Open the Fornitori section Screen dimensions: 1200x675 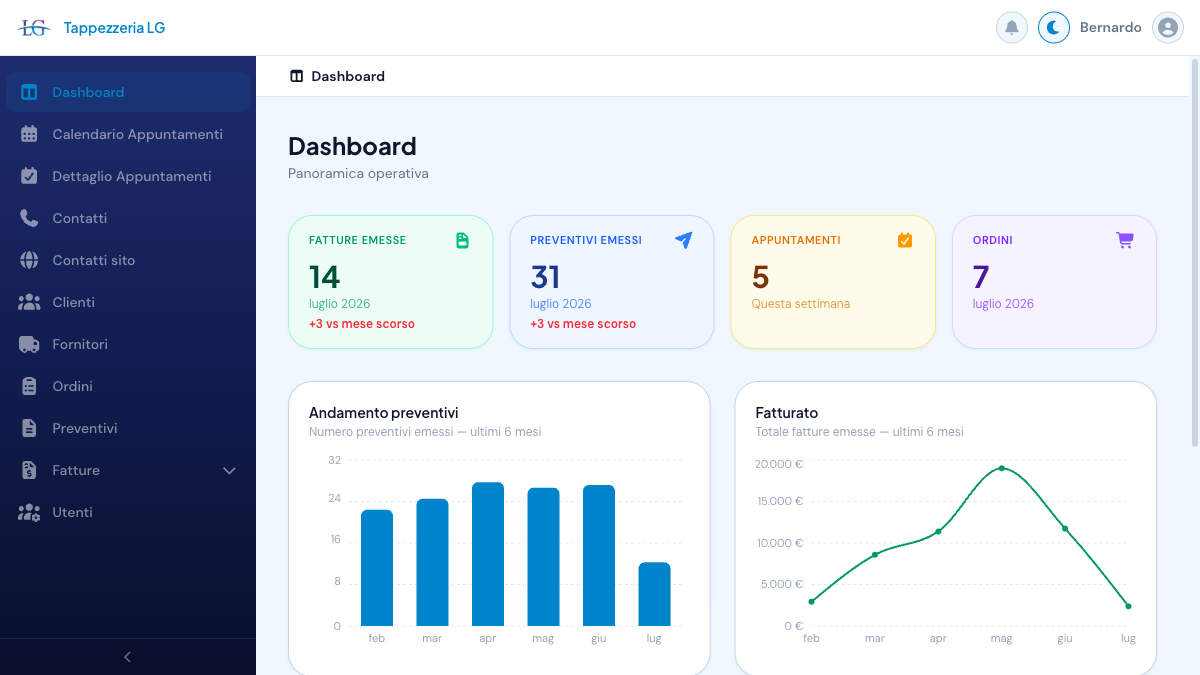tap(128, 344)
